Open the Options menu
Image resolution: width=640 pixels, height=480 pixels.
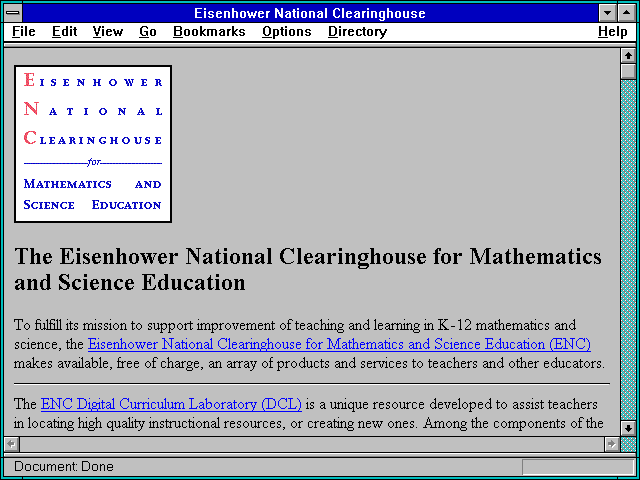click(x=287, y=32)
